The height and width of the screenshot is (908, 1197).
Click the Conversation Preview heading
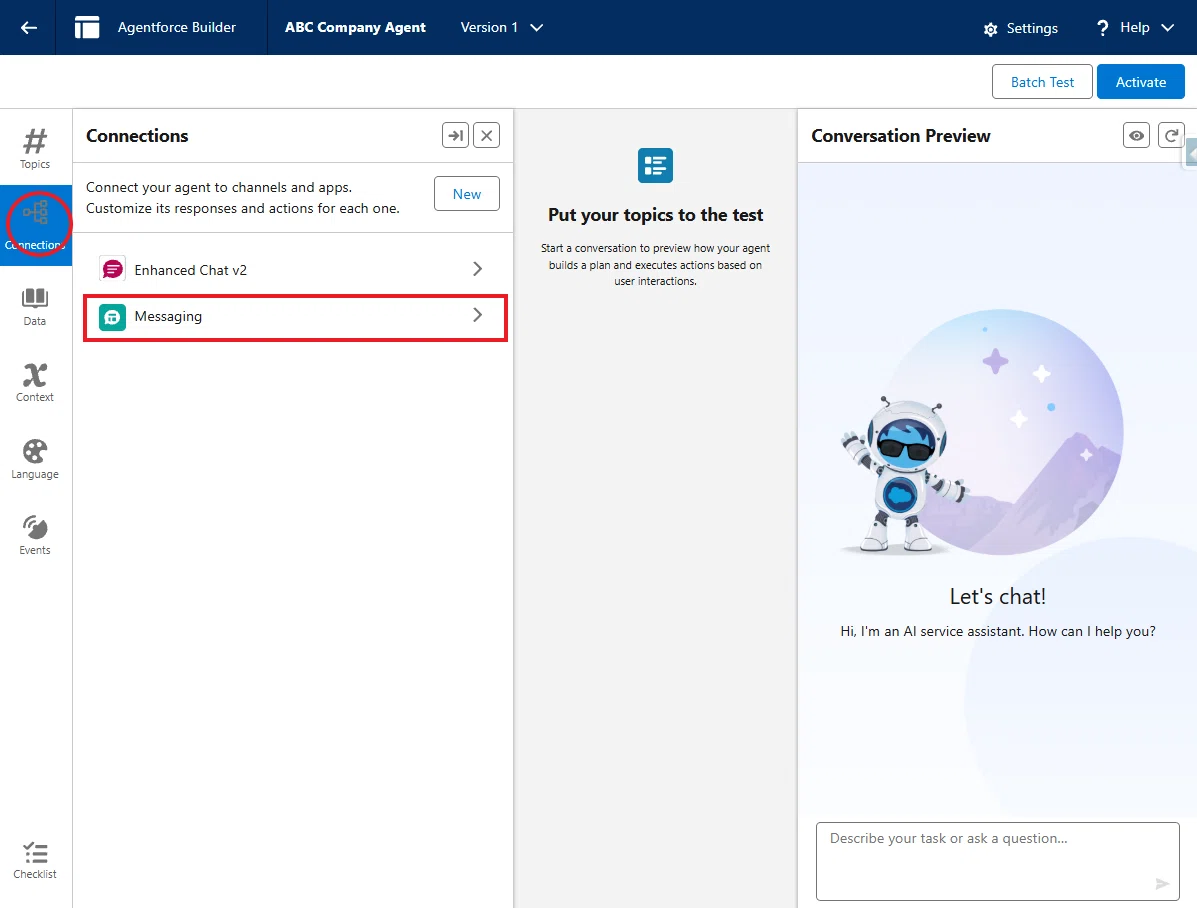pos(900,136)
